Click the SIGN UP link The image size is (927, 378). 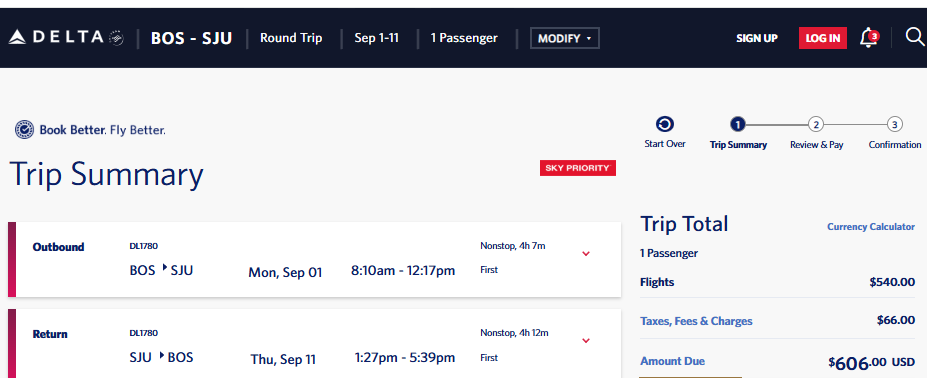click(757, 38)
